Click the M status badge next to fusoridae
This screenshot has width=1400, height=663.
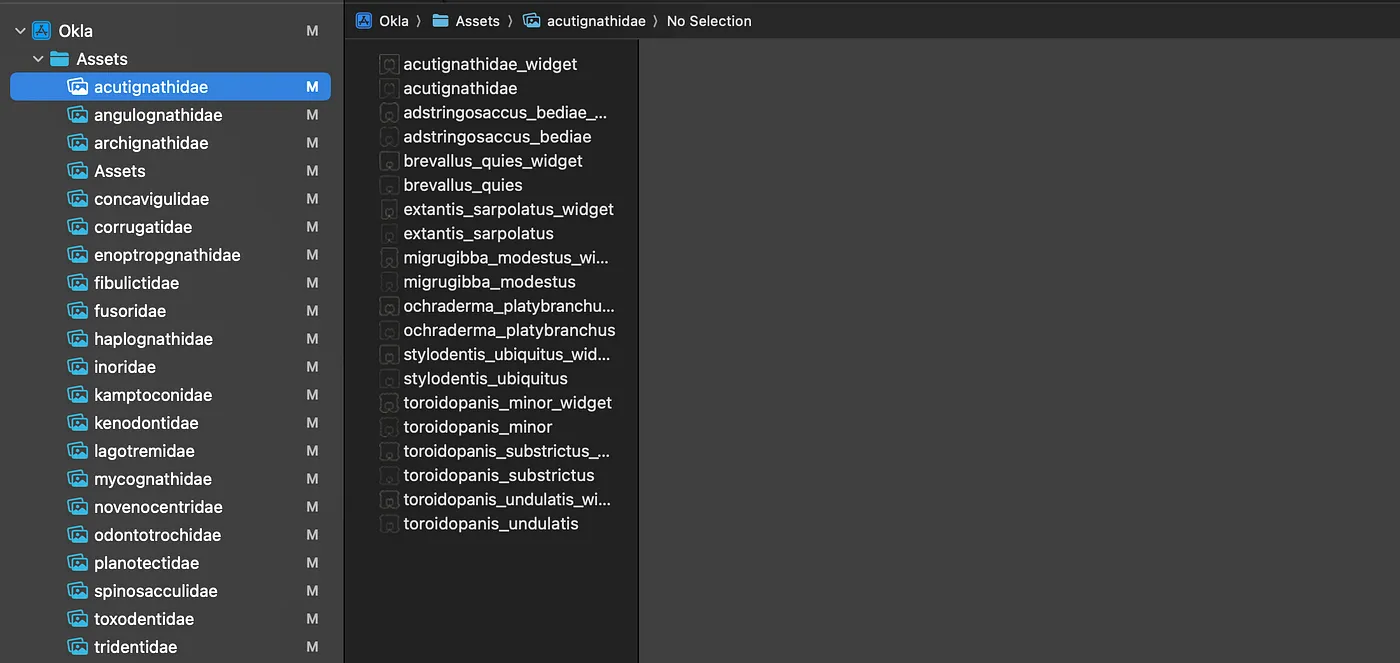click(x=312, y=311)
